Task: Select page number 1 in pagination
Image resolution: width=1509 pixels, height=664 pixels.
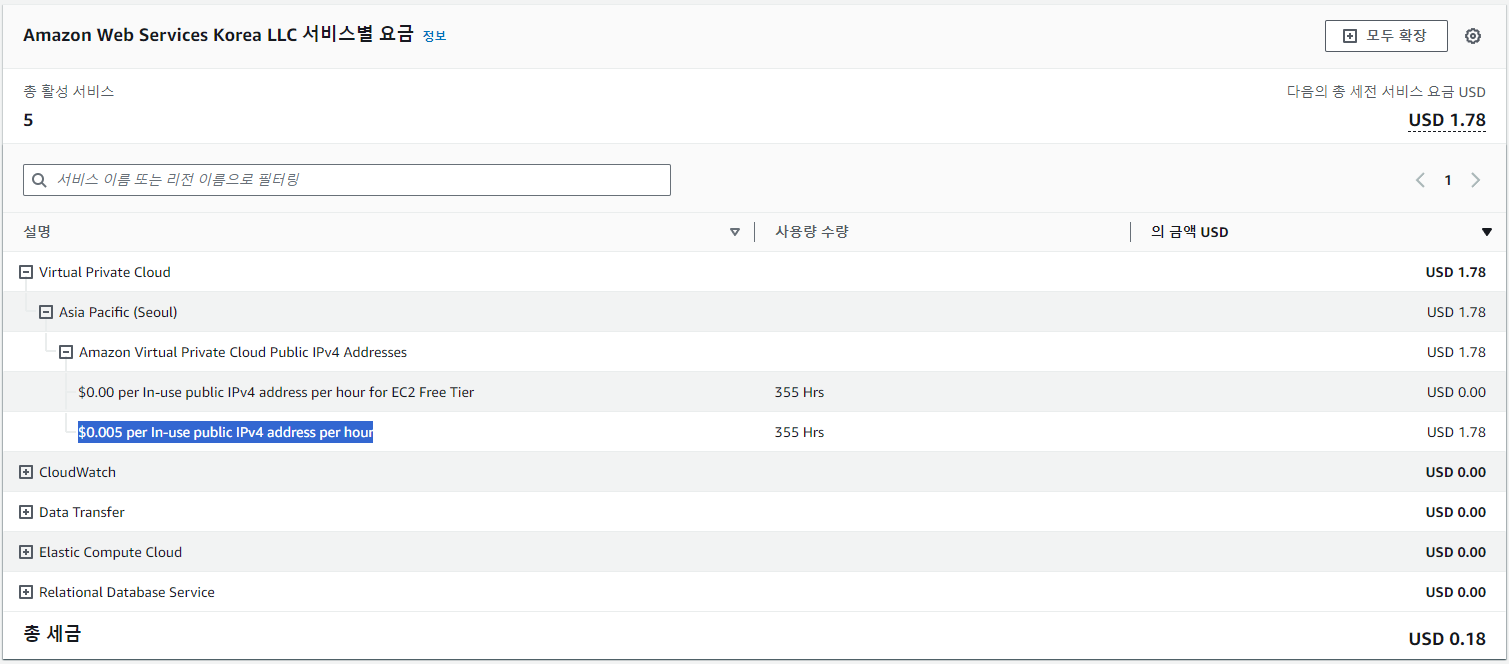Action: point(1447,180)
